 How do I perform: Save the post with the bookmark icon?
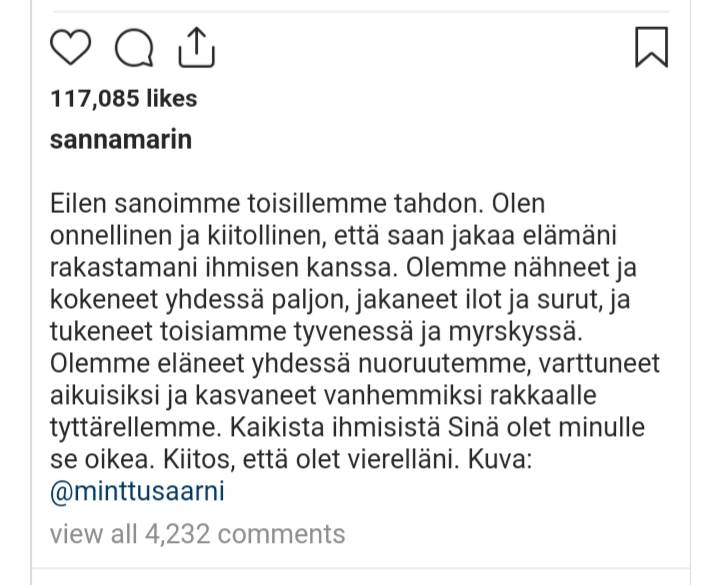point(651,47)
